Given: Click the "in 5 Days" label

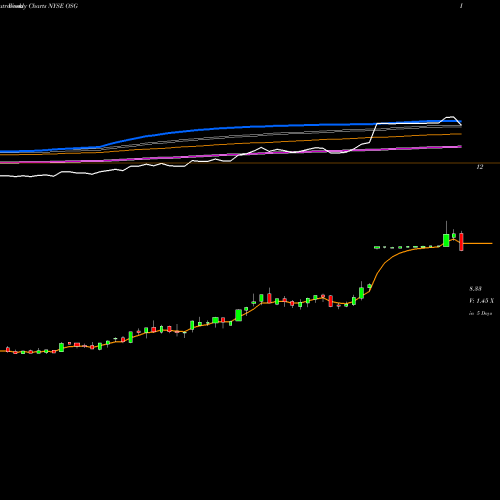Looking at the screenshot, I should [x=480, y=313].
